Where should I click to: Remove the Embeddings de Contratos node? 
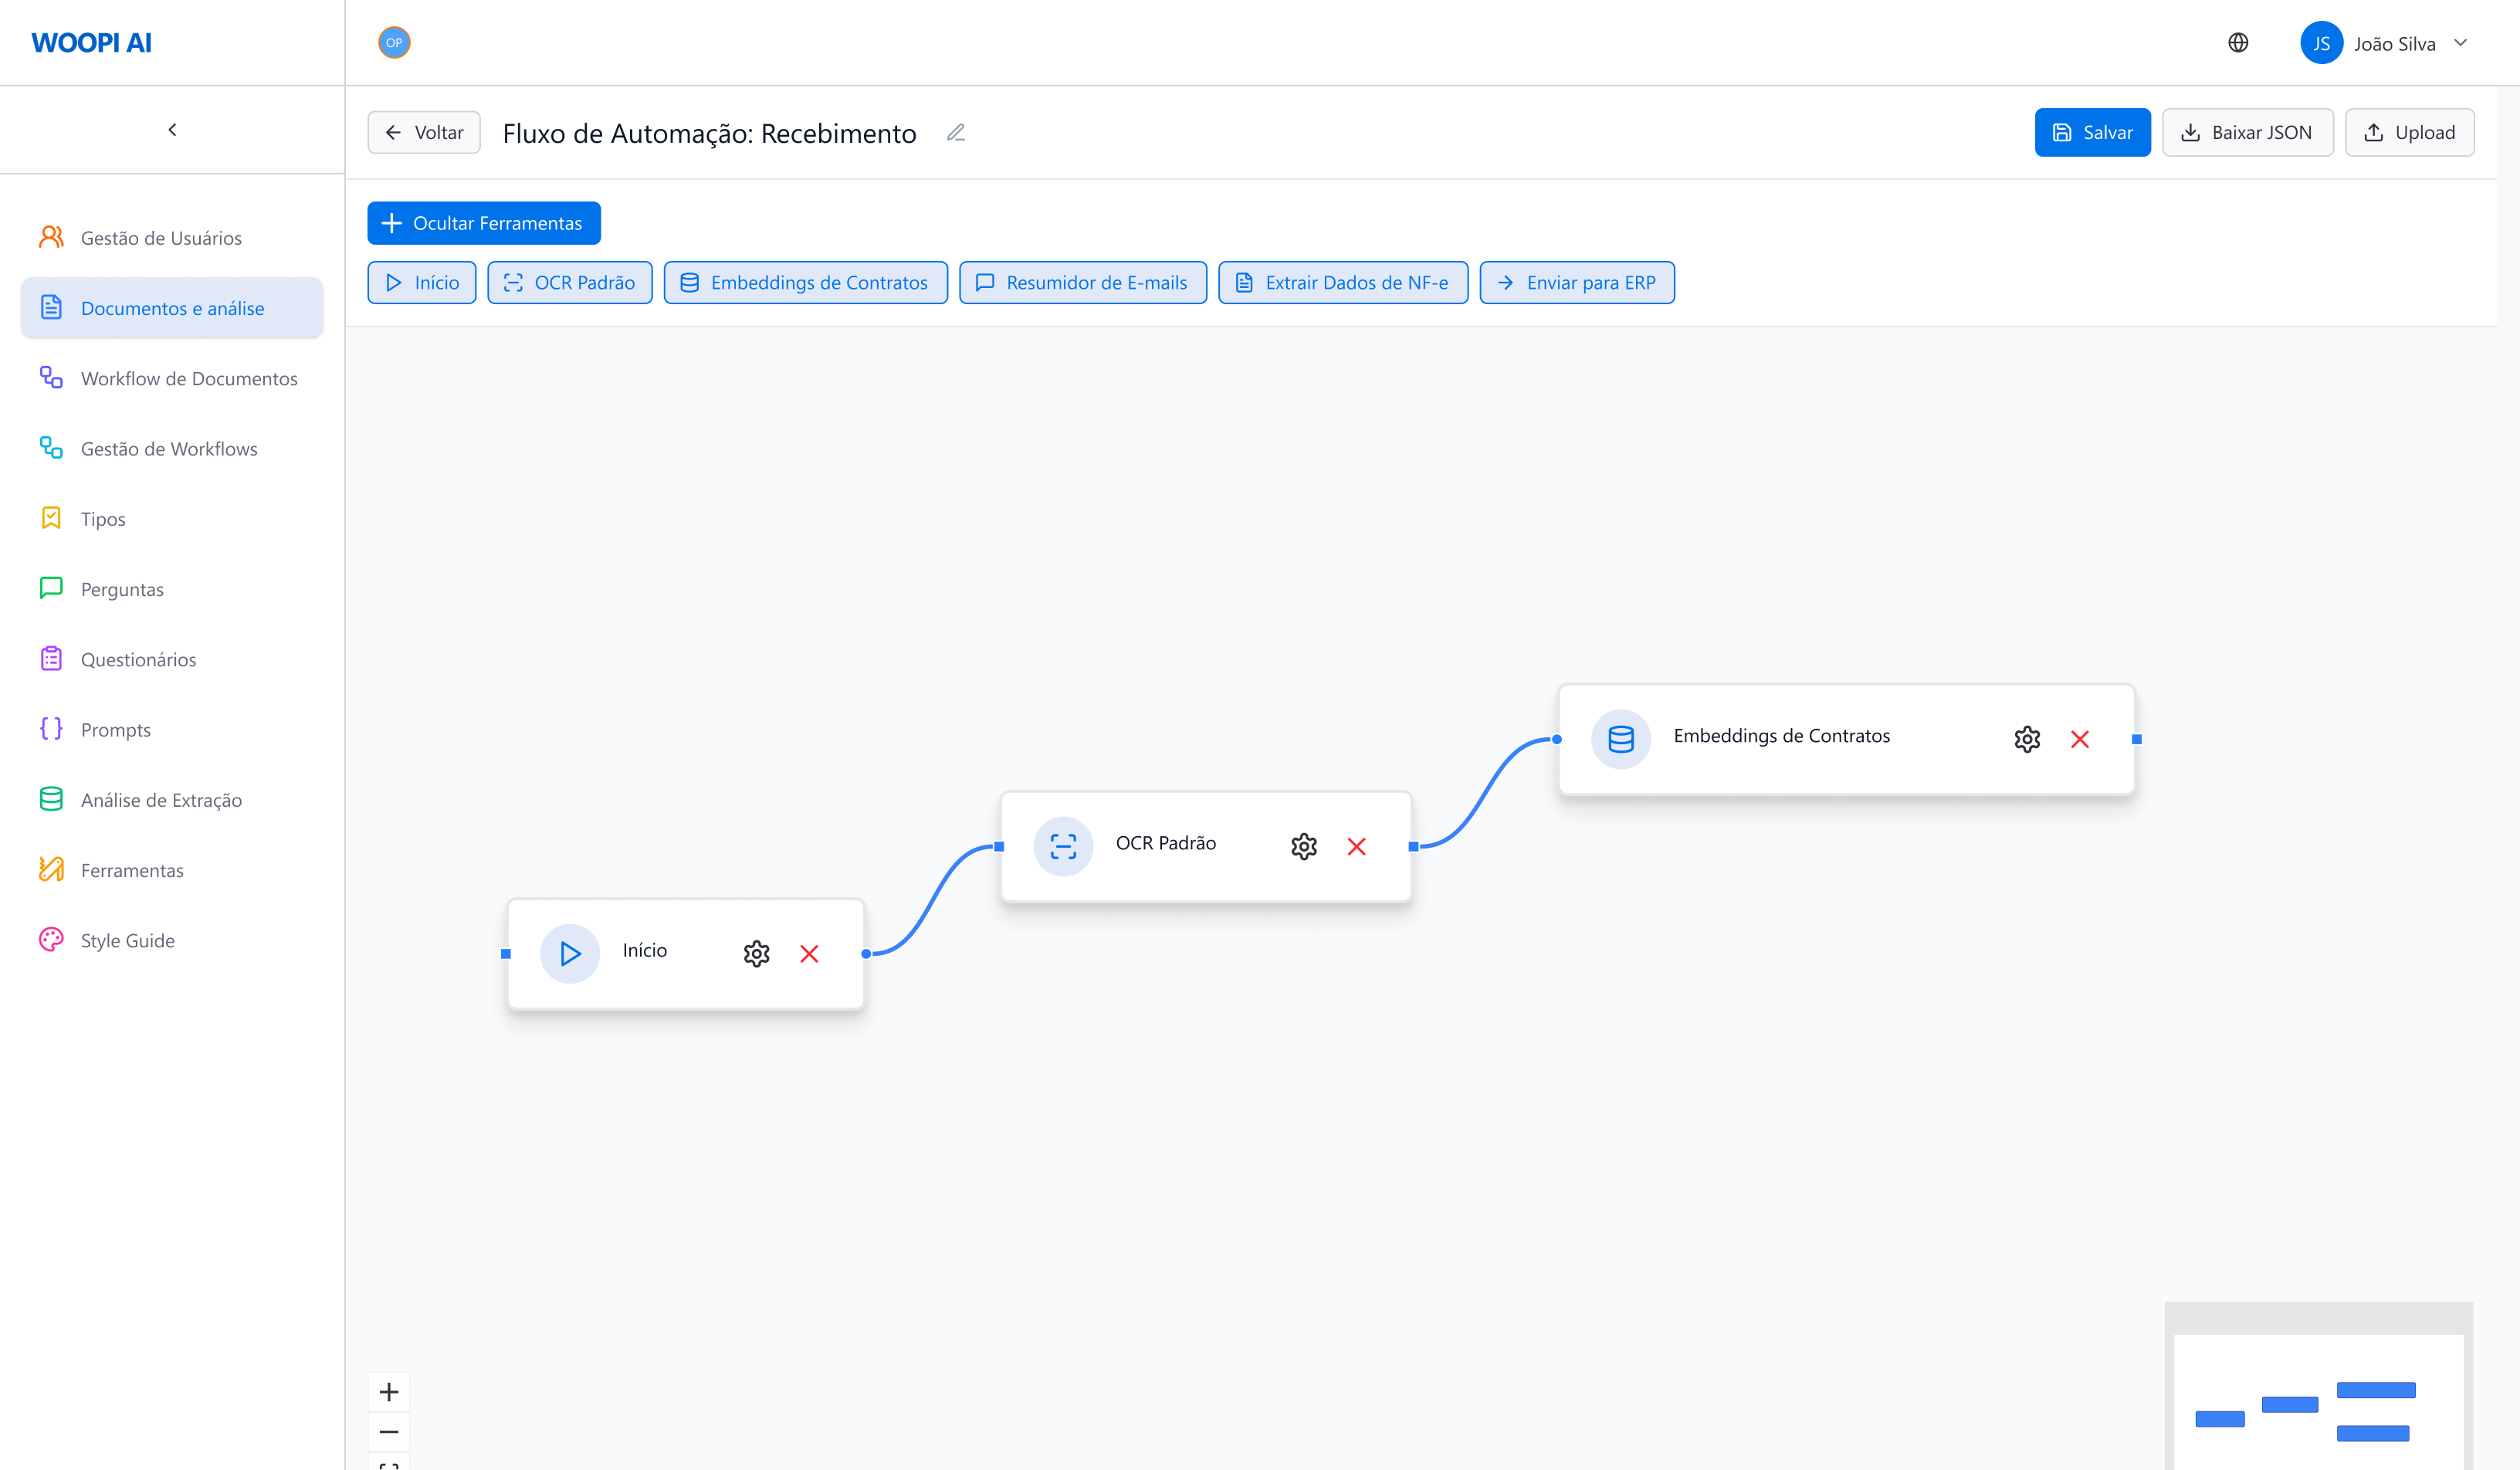(2081, 738)
